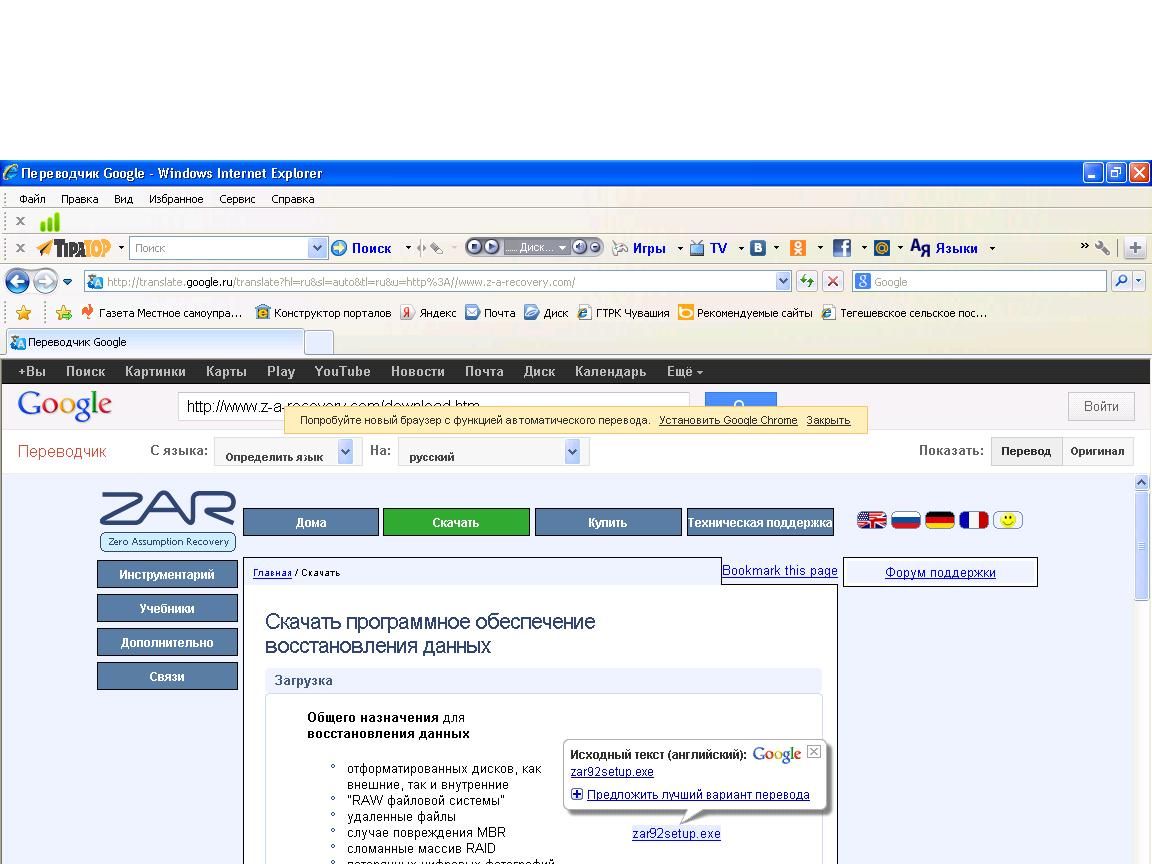Click the browser Forward arrow button

tap(45, 281)
